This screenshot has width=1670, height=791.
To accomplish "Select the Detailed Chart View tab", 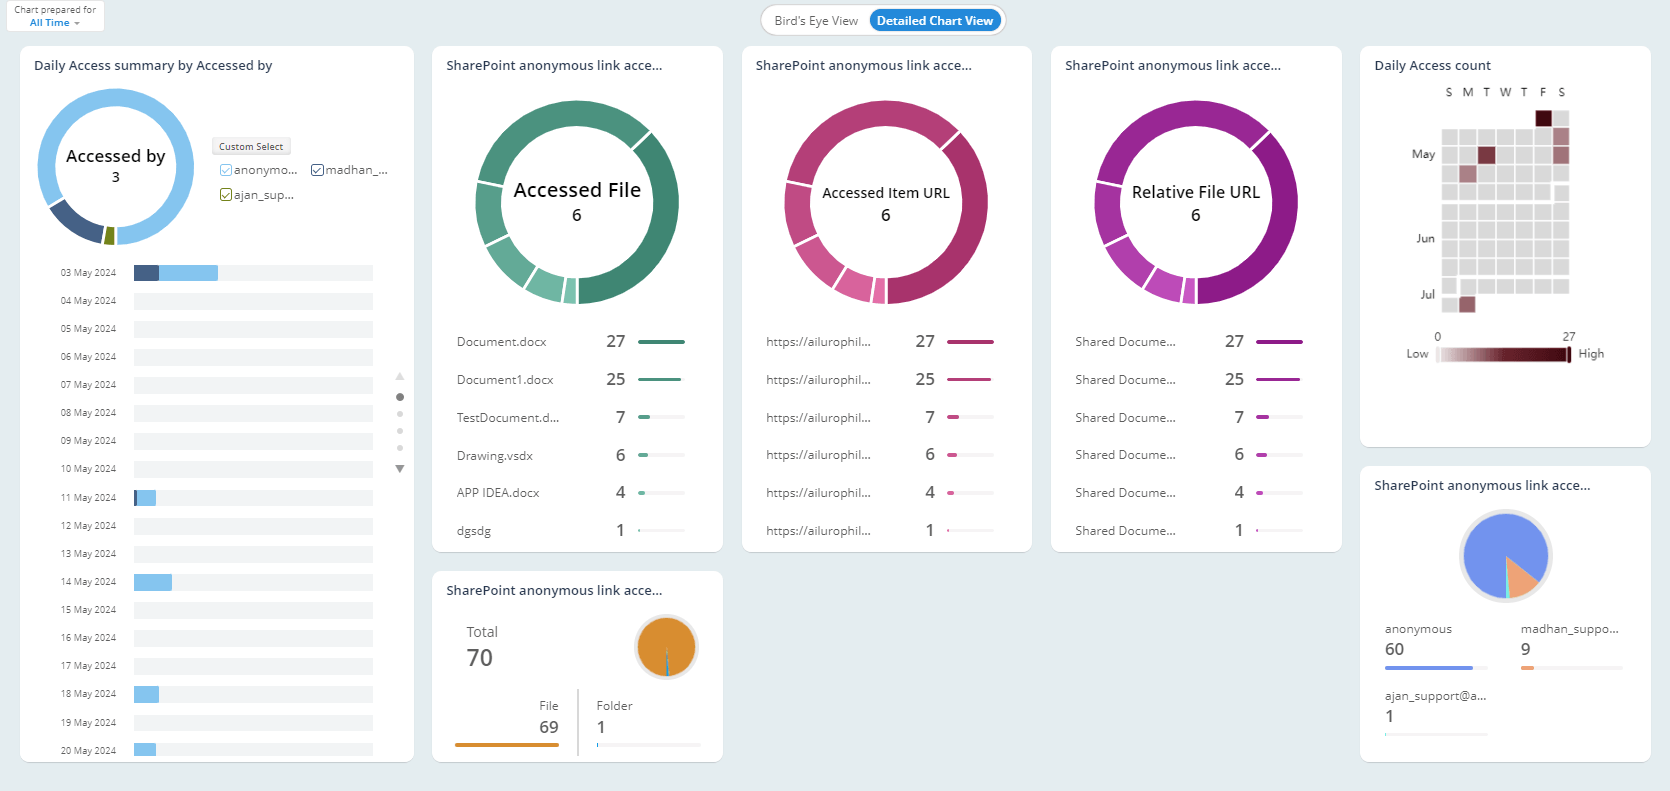I will click(935, 21).
